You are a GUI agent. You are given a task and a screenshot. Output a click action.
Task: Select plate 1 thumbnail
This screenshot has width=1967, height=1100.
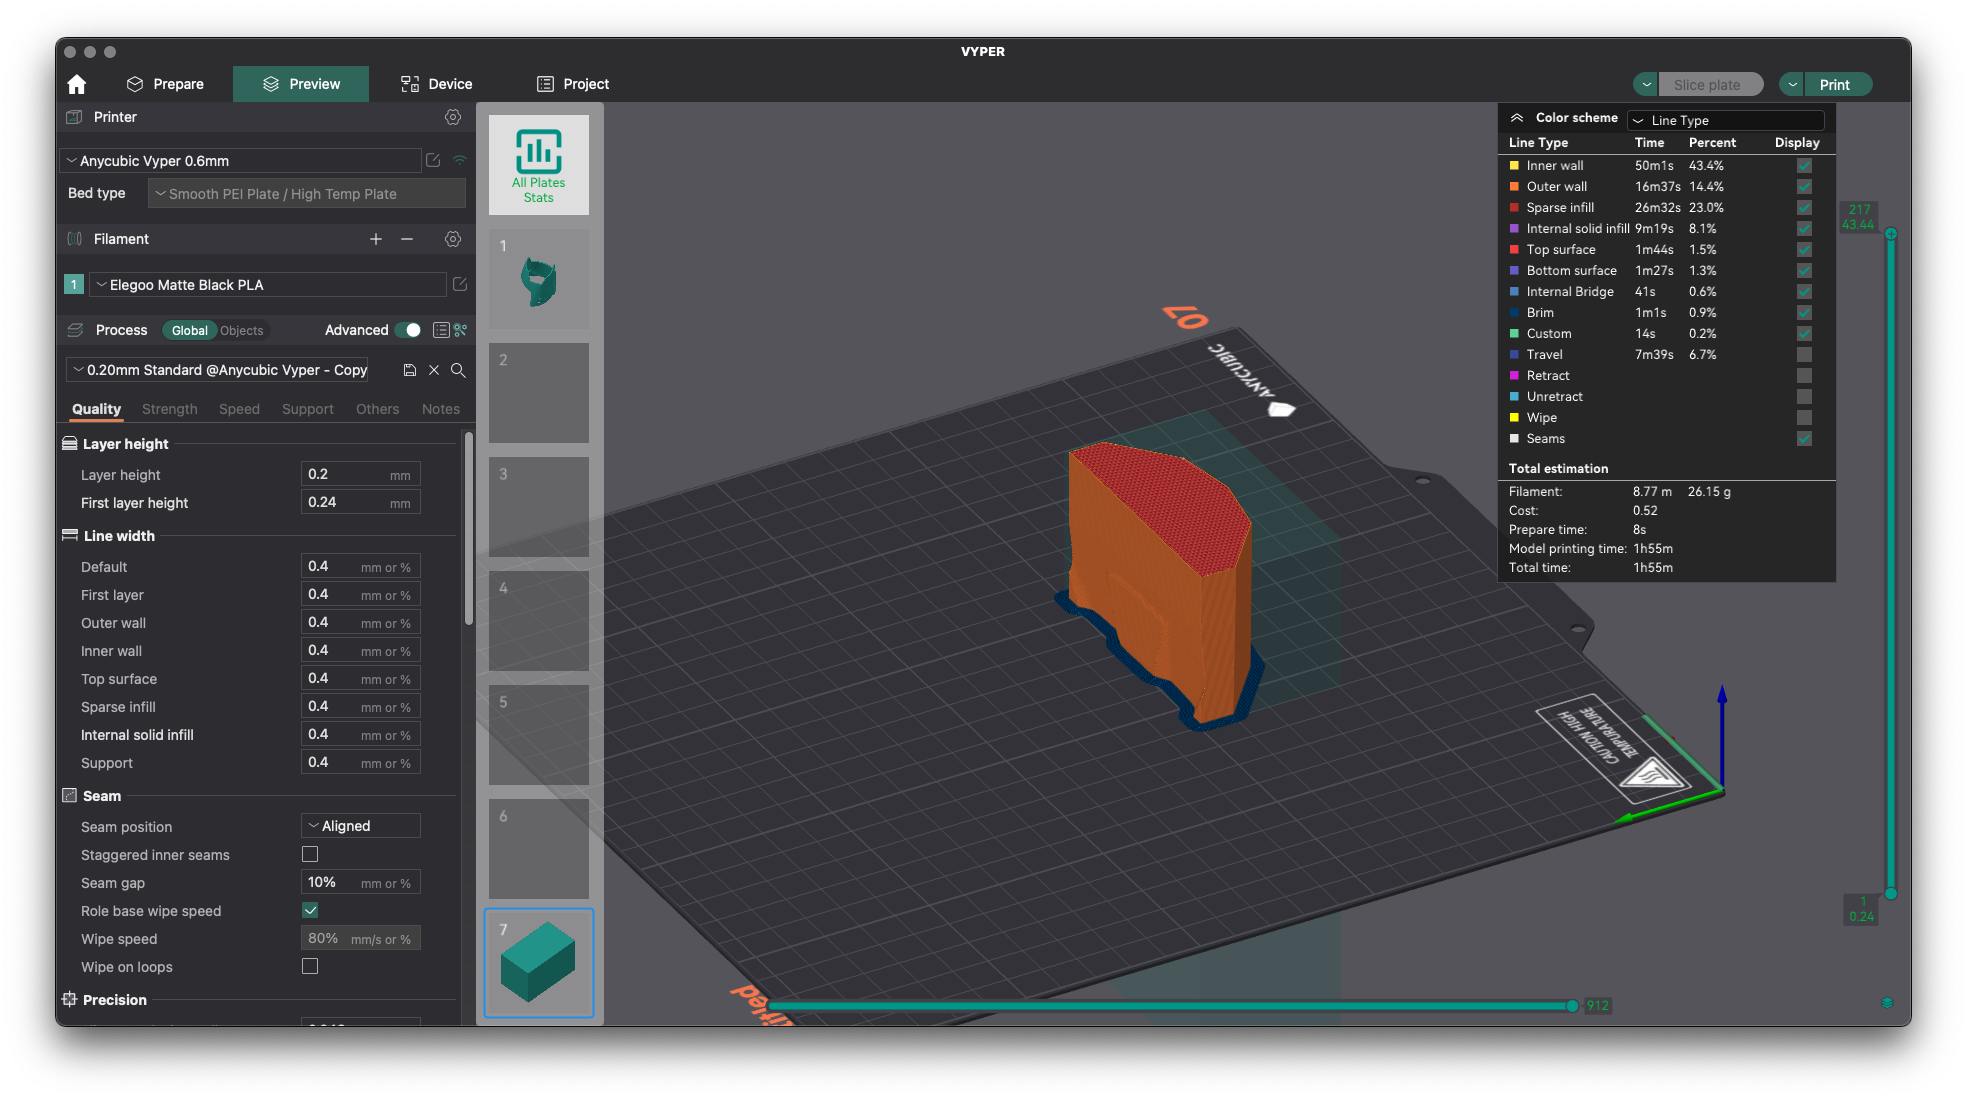point(538,279)
